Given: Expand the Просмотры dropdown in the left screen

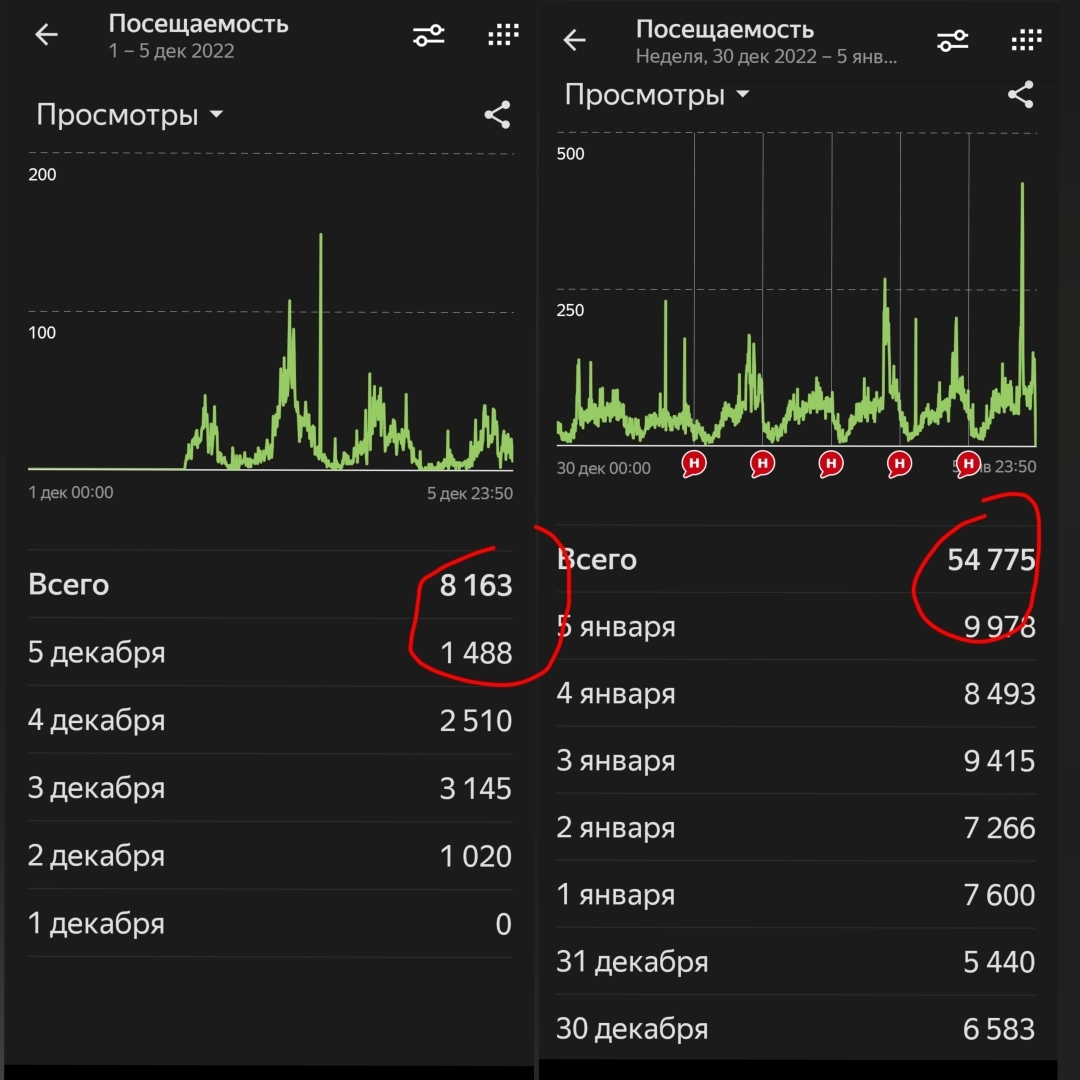Looking at the screenshot, I should click(130, 115).
